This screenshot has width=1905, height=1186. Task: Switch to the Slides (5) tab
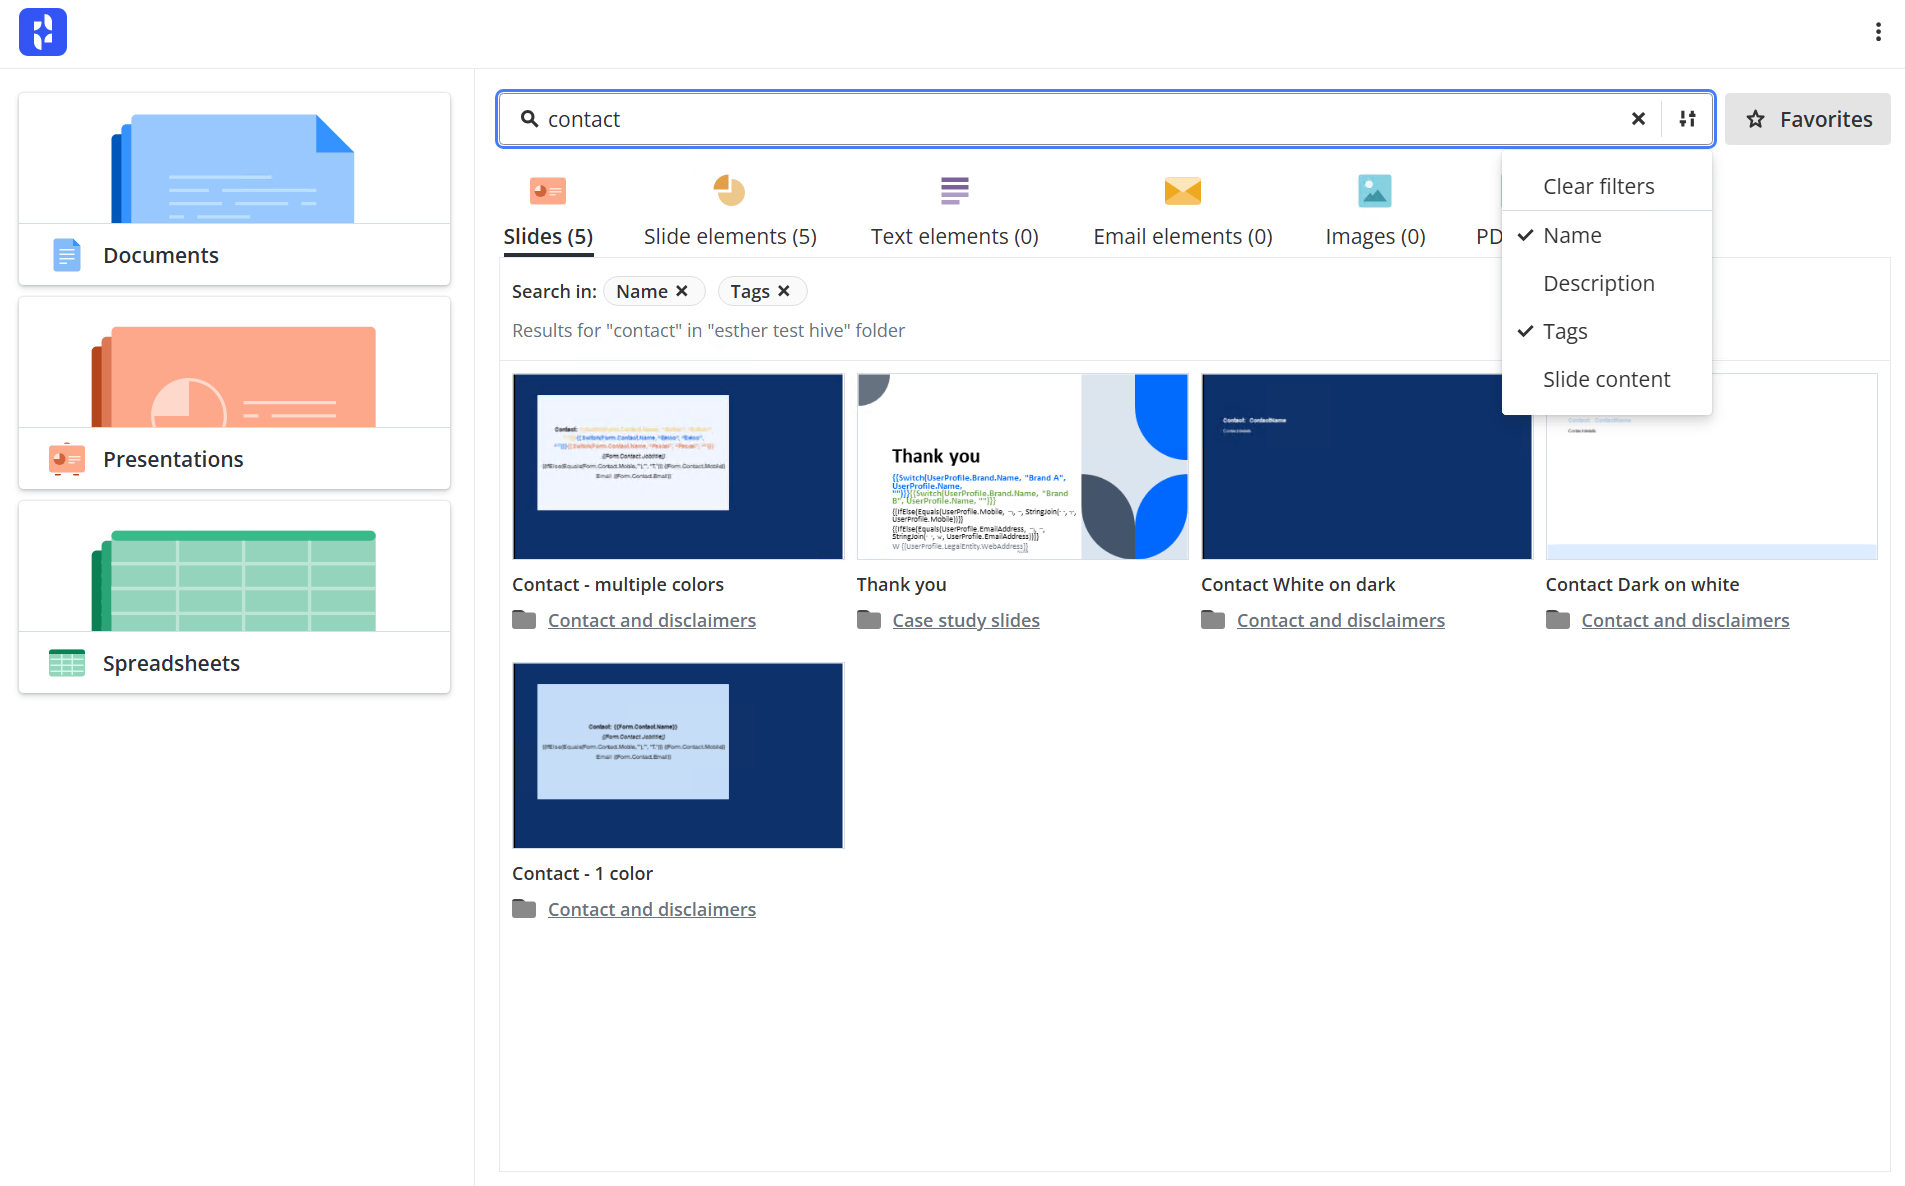point(548,236)
